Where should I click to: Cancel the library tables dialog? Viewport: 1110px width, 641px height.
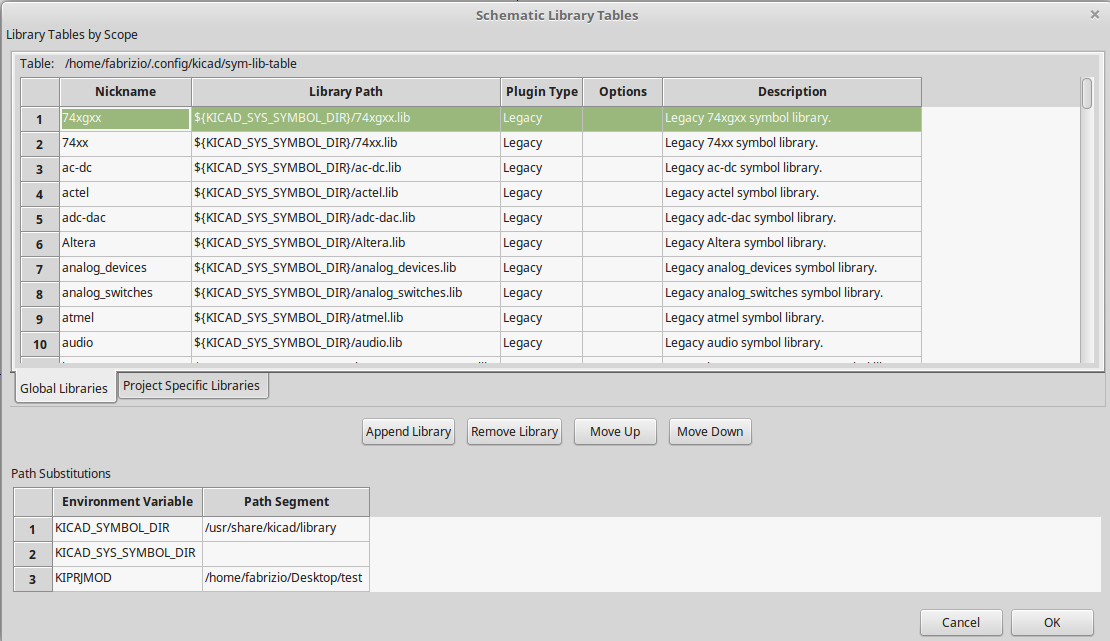(961, 622)
